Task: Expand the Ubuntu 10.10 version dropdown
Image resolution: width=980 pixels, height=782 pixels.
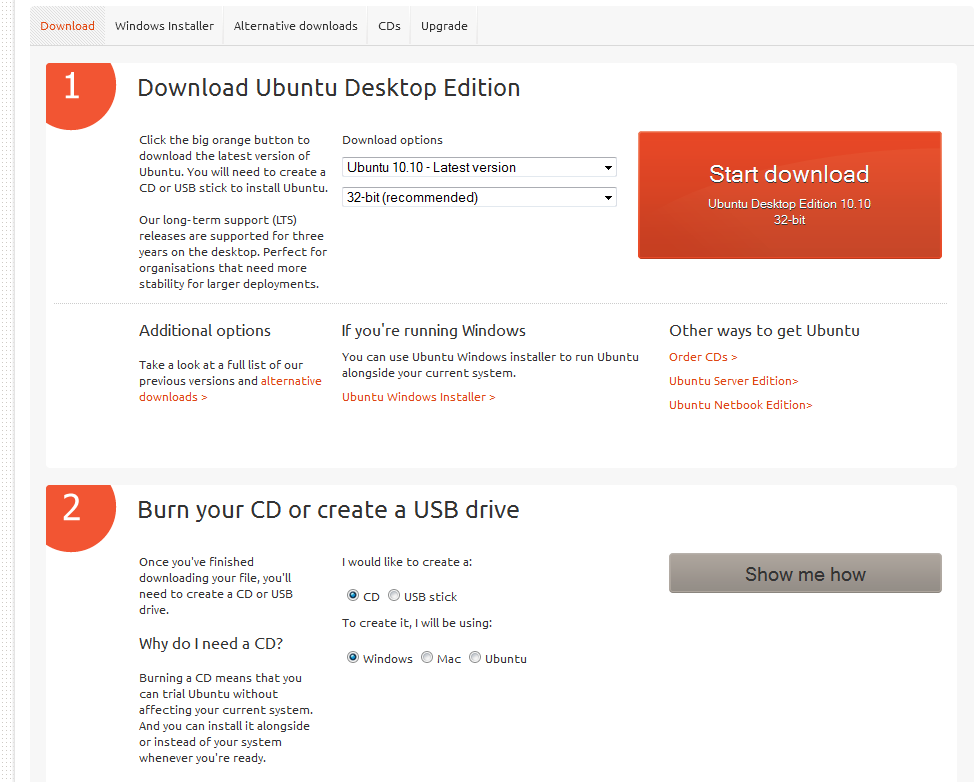Action: pos(479,168)
